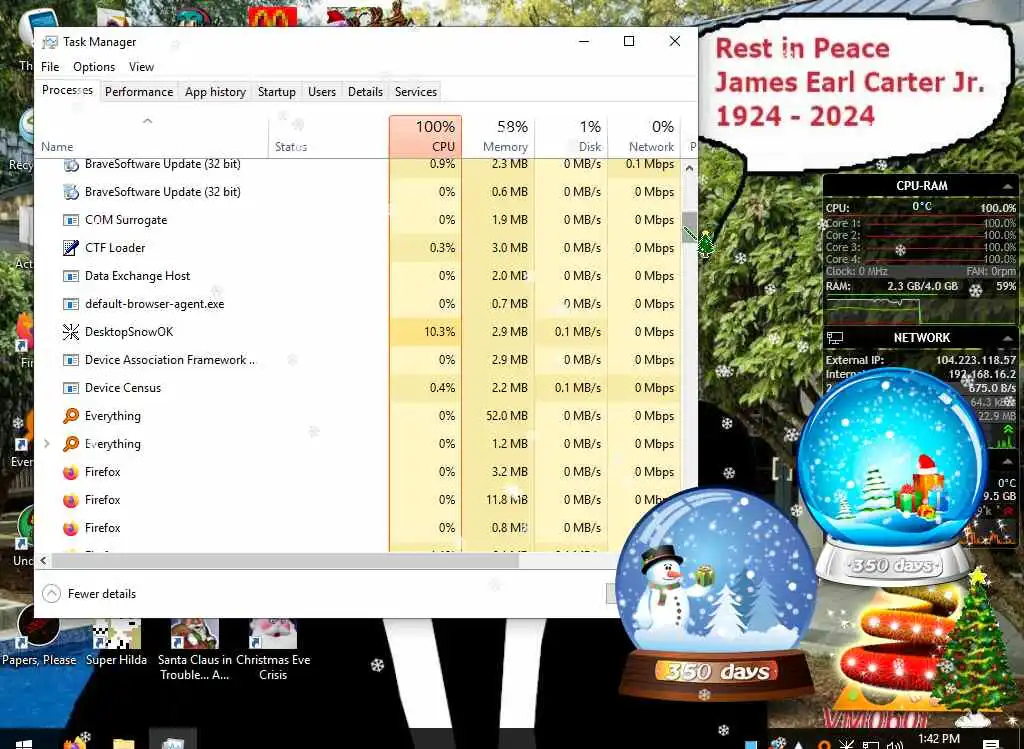The image size is (1024, 749).
Task: Open the Options menu
Action: pos(94,67)
